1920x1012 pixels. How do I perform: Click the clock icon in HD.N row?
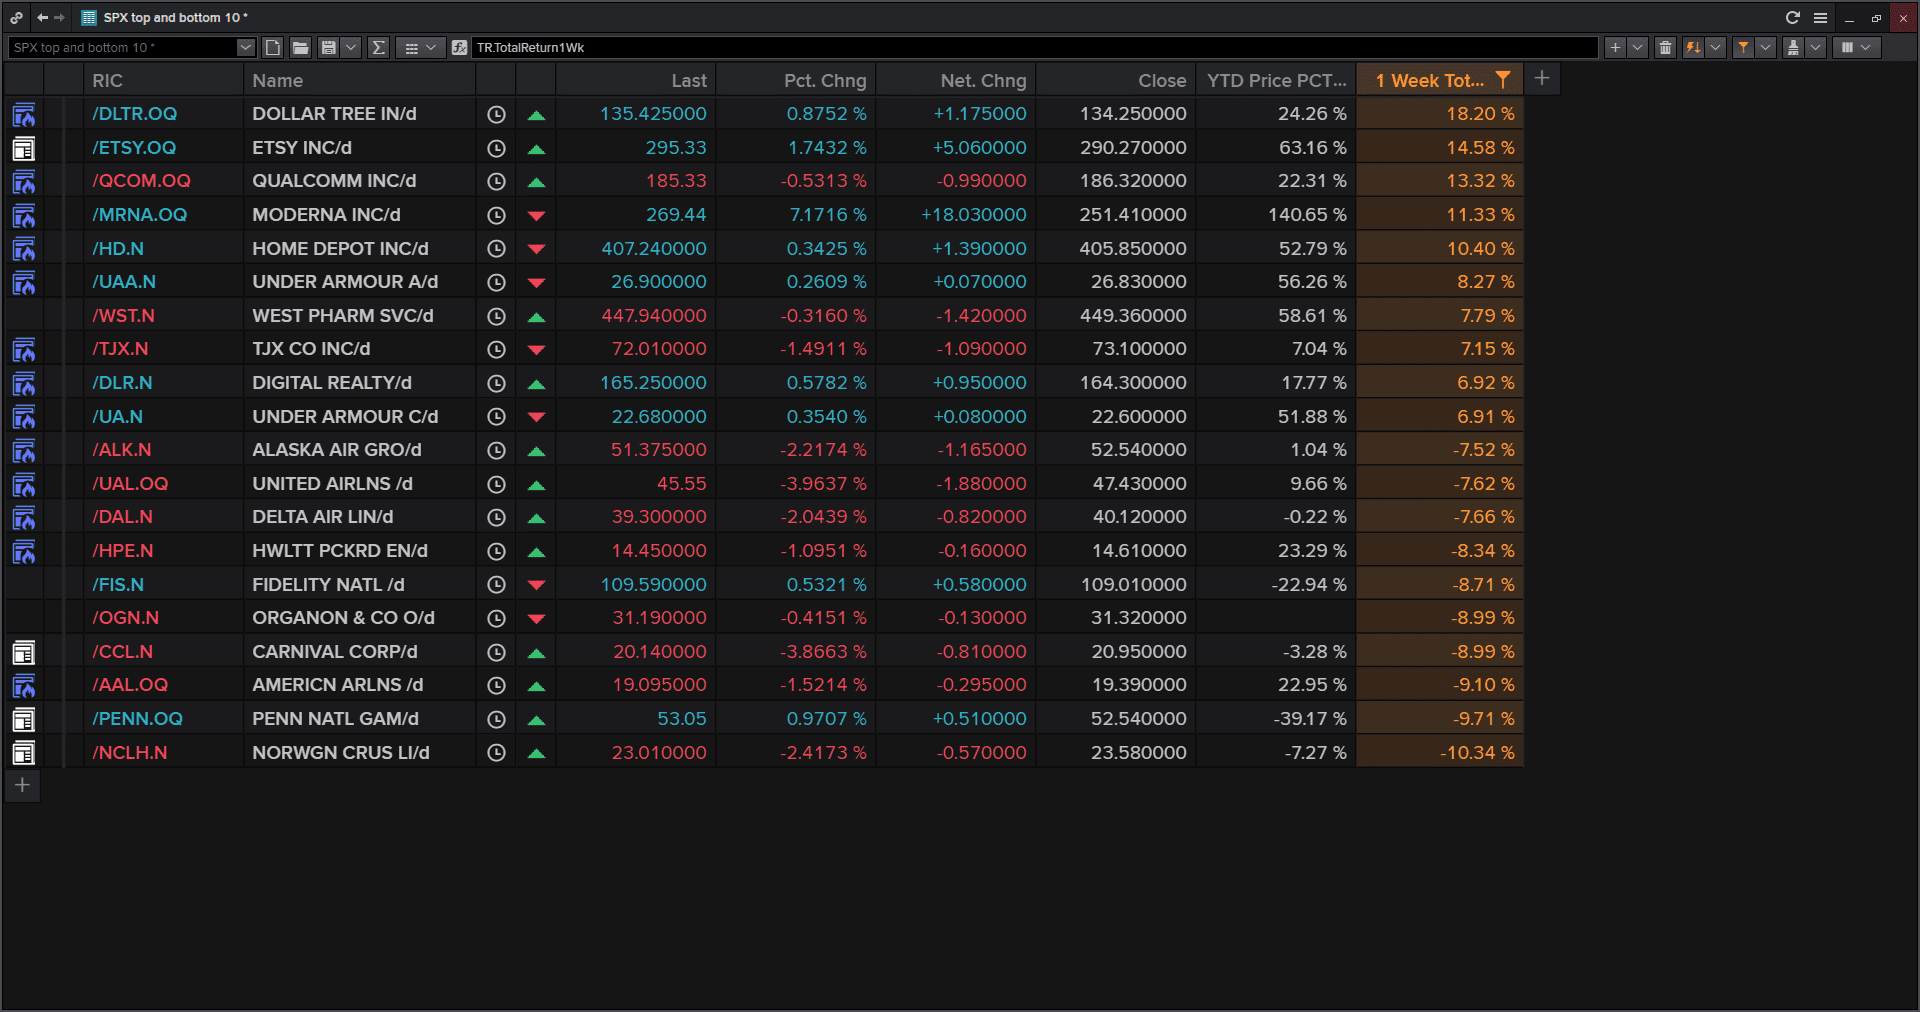[x=496, y=249]
